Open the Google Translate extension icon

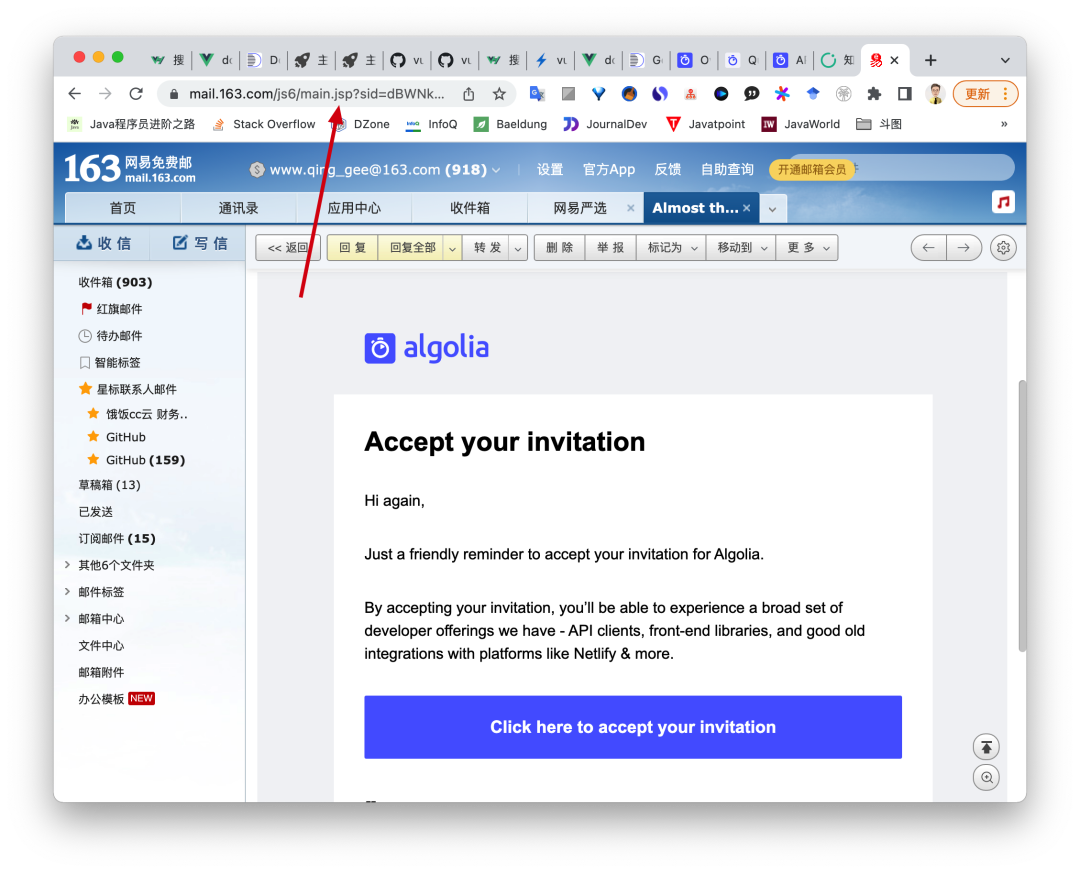click(x=537, y=94)
